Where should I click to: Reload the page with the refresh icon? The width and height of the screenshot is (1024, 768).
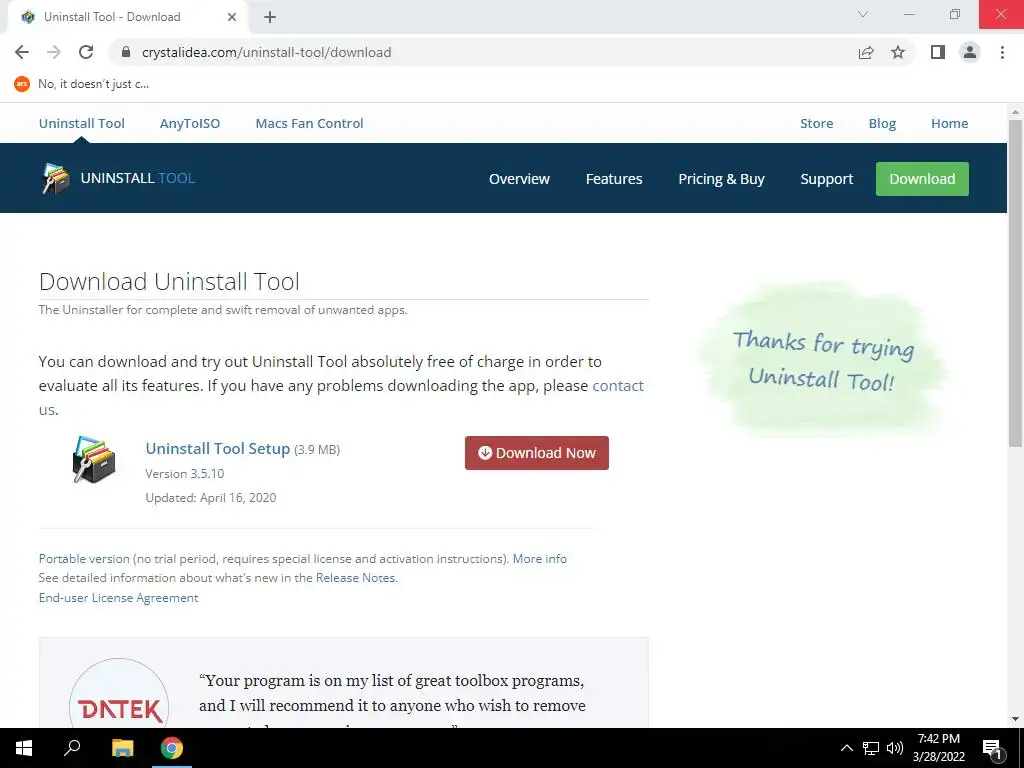coord(86,52)
